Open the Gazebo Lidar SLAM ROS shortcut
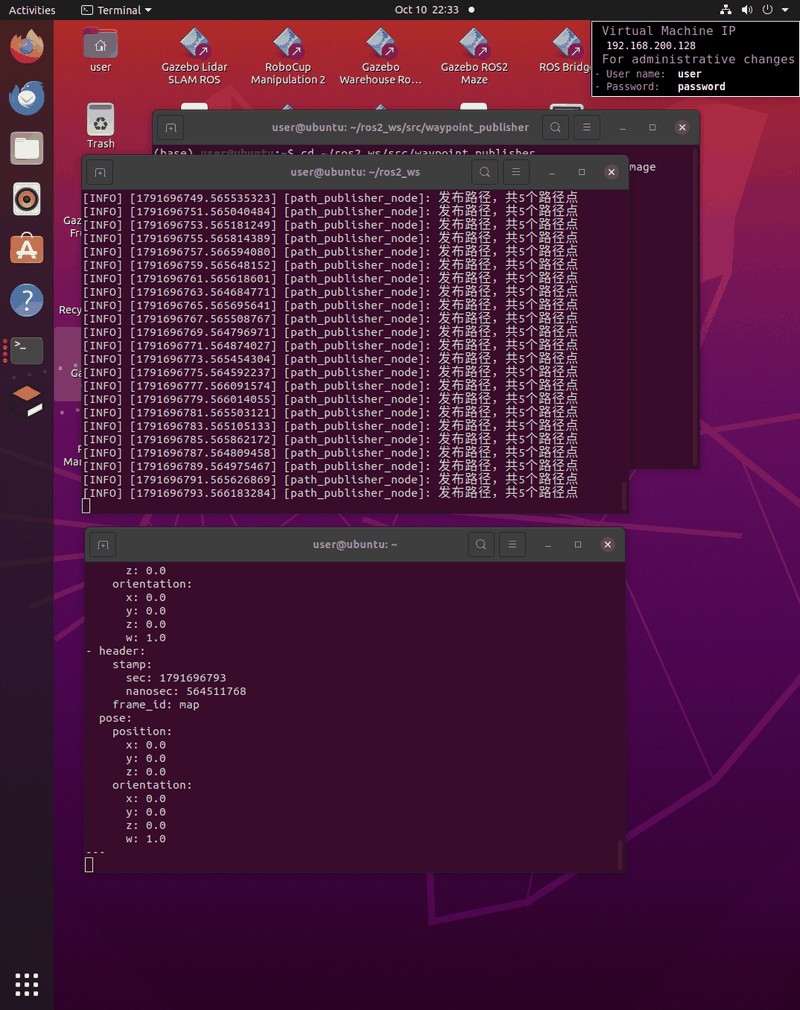The width and height of the screenshot is (800, 1010). pyautogui.click(x=195, y=57)
